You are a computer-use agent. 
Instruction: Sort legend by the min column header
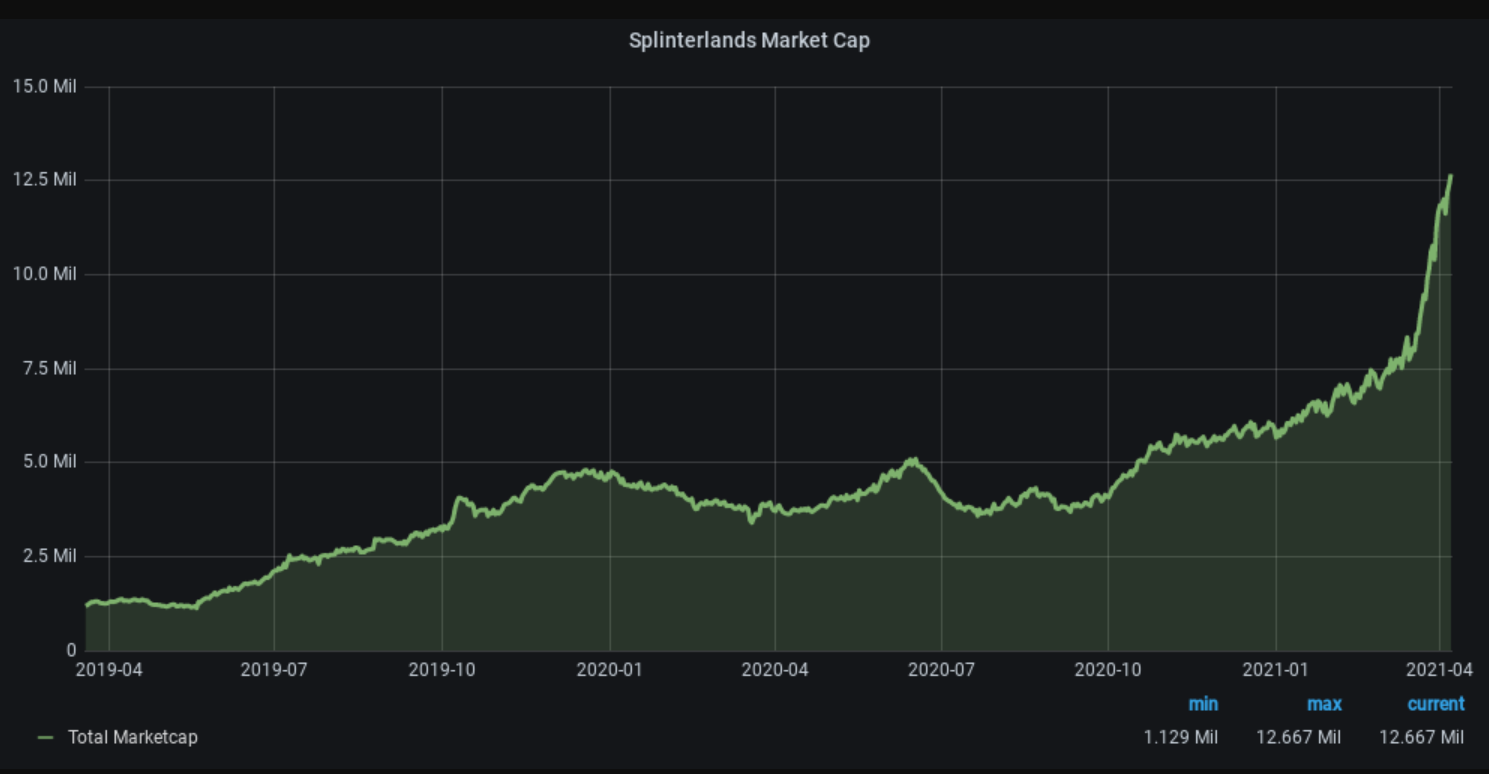tap(1203, 704)
